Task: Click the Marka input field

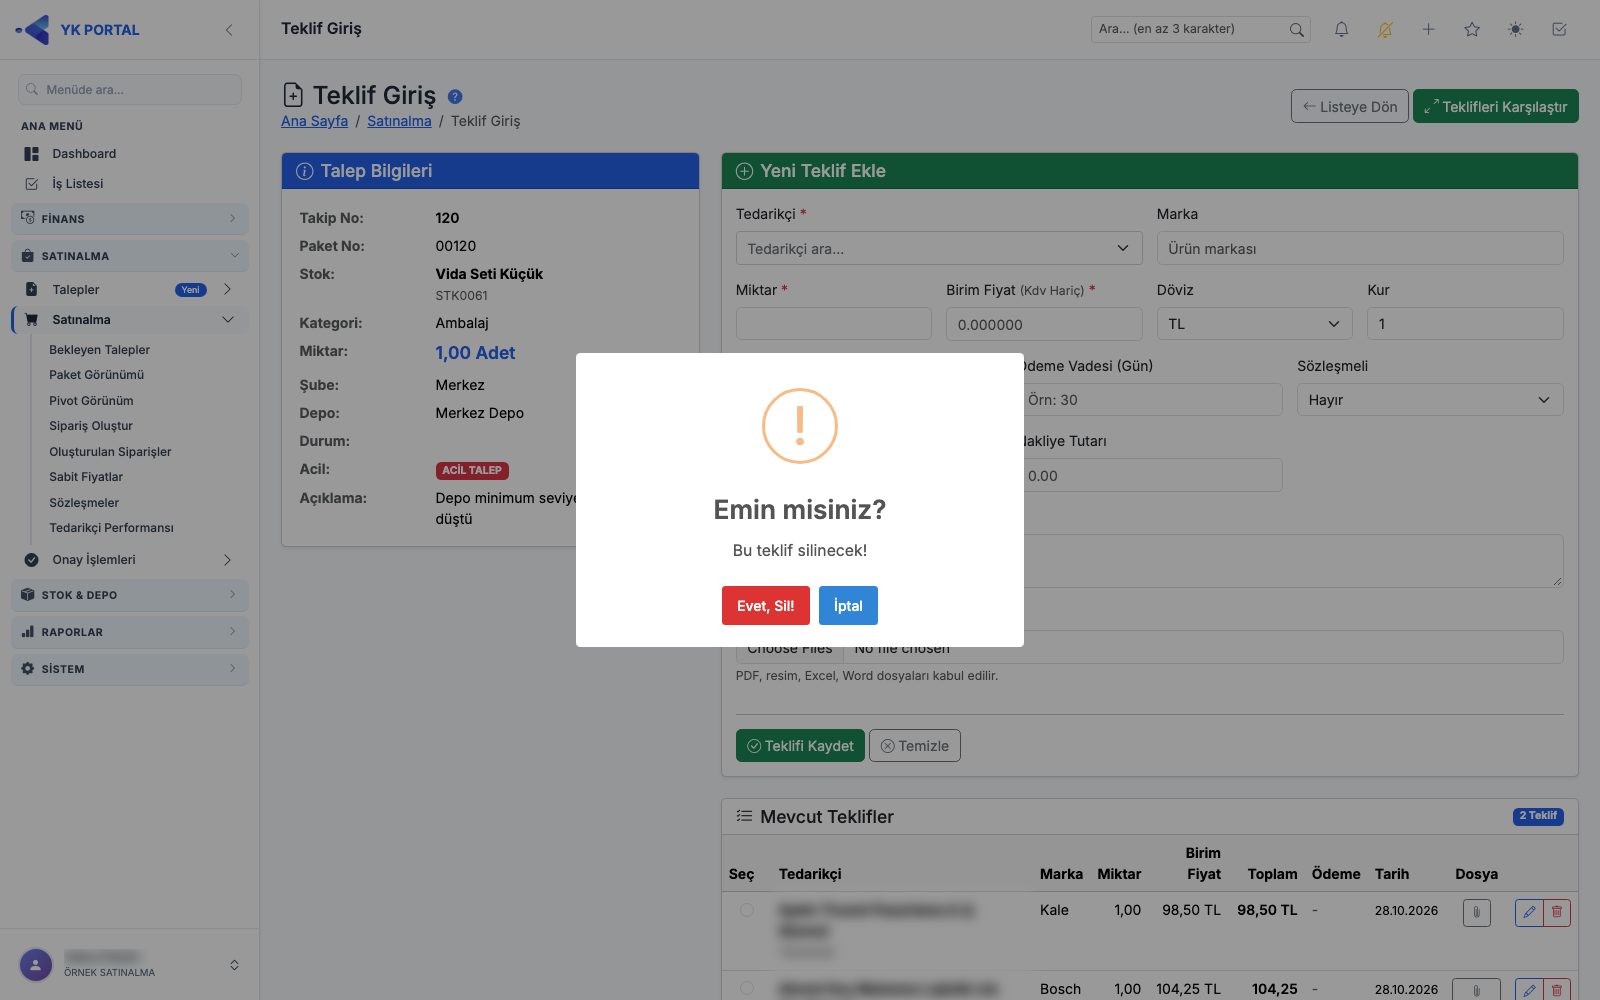Action: [1360, 248]
